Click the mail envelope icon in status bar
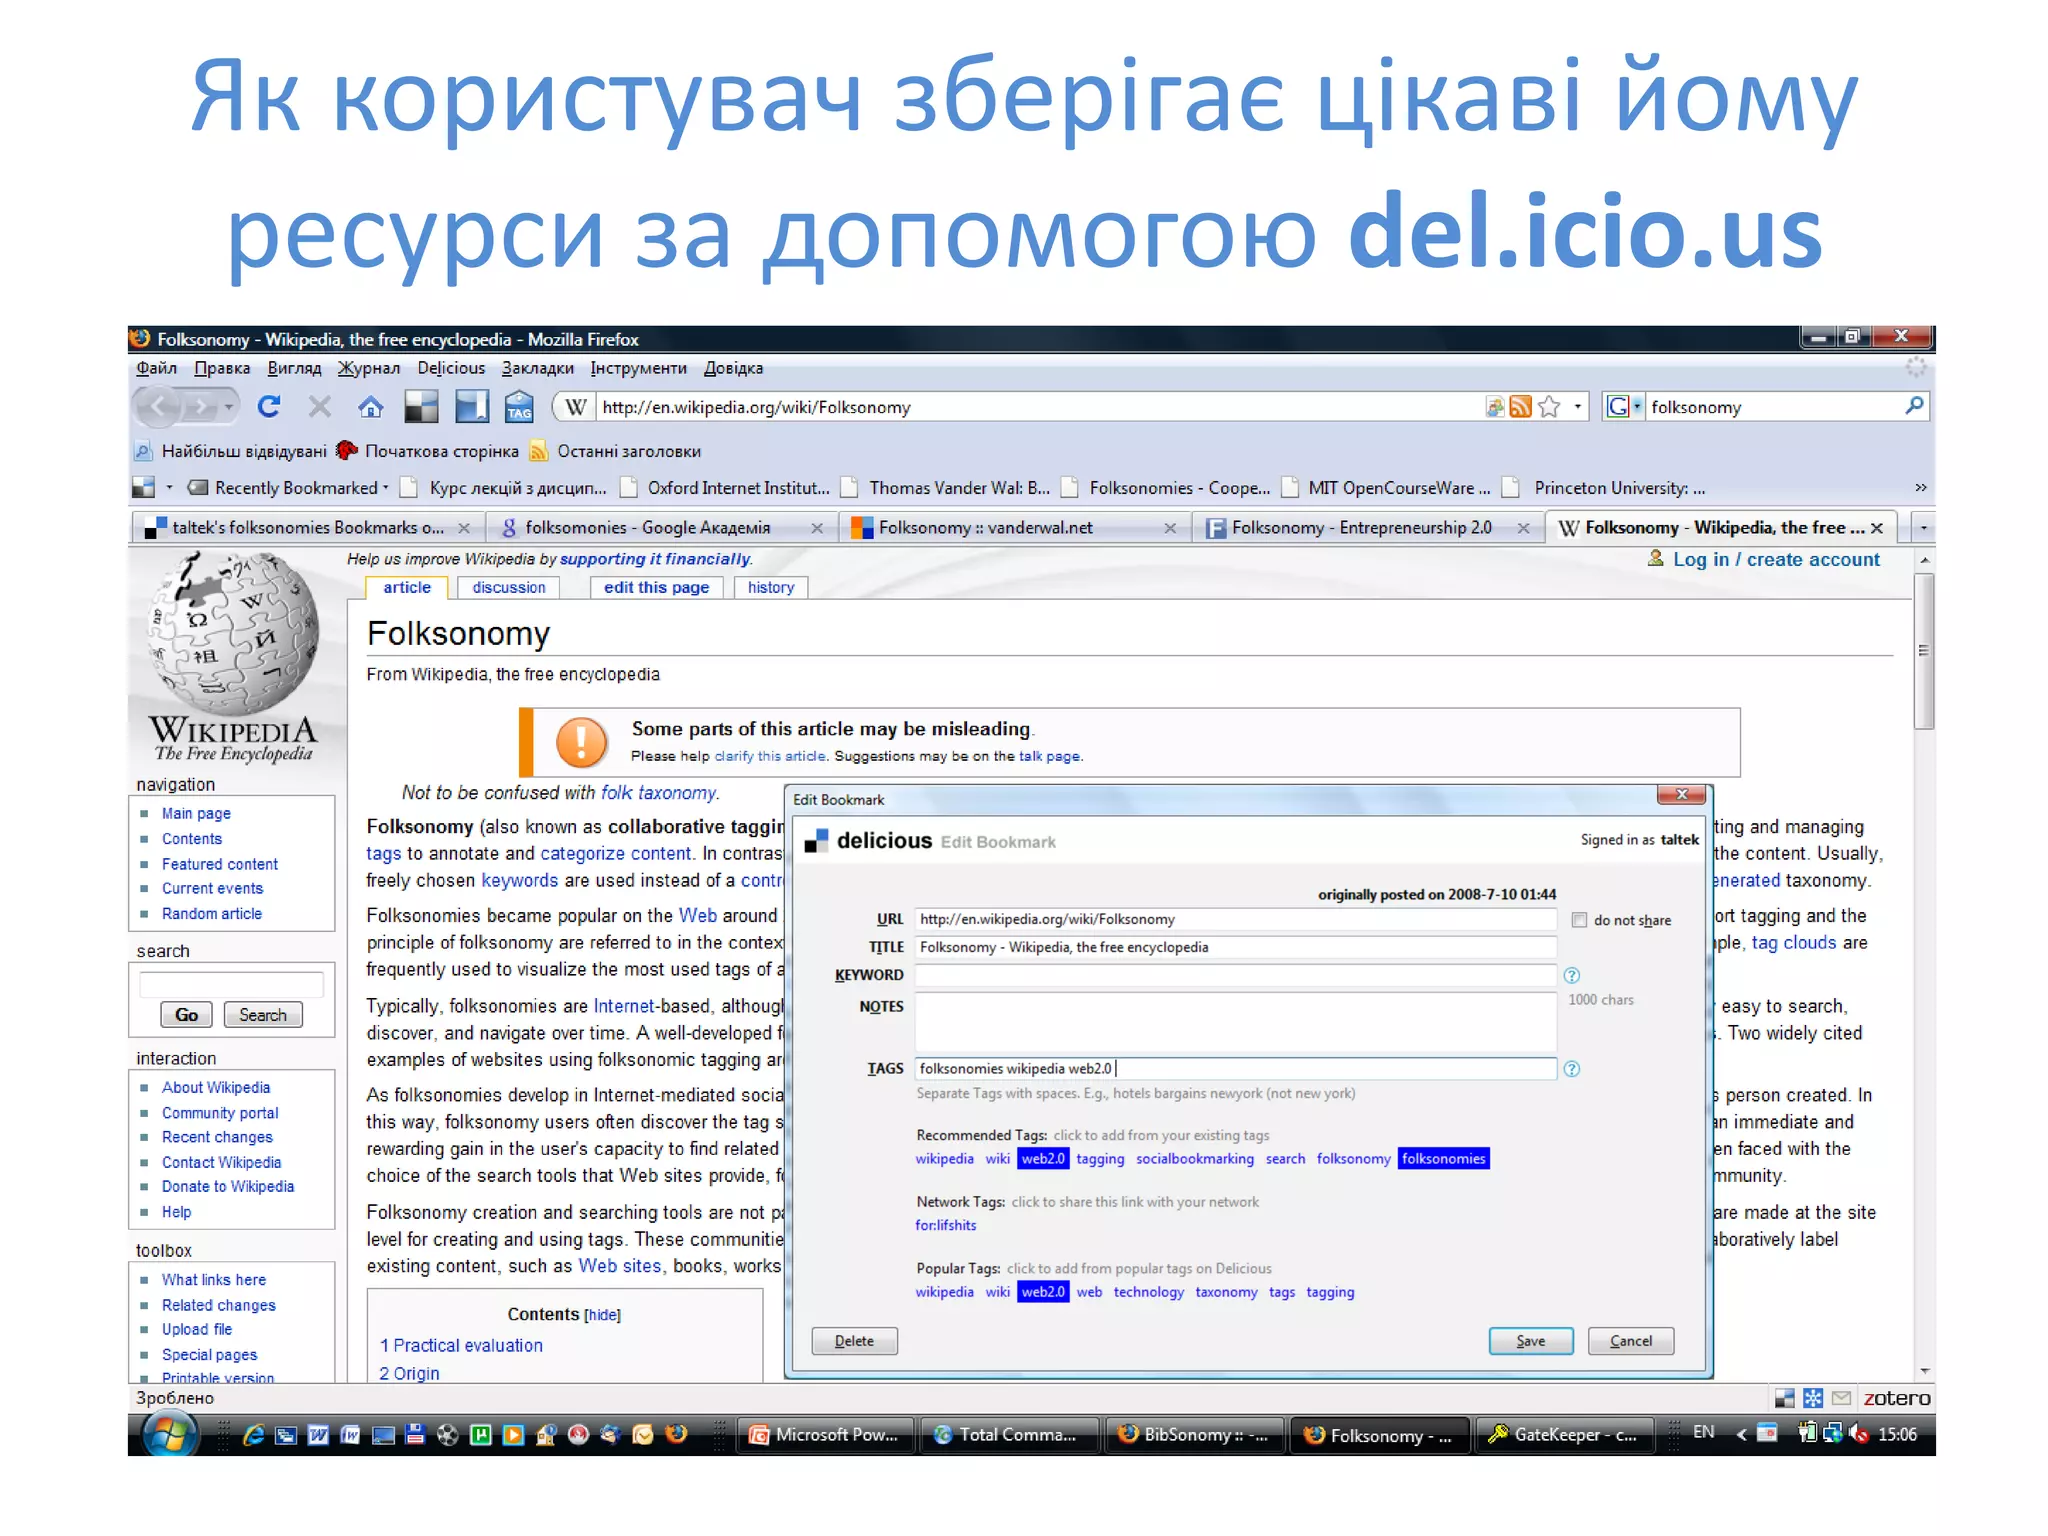 (x=1841, y=1398)
